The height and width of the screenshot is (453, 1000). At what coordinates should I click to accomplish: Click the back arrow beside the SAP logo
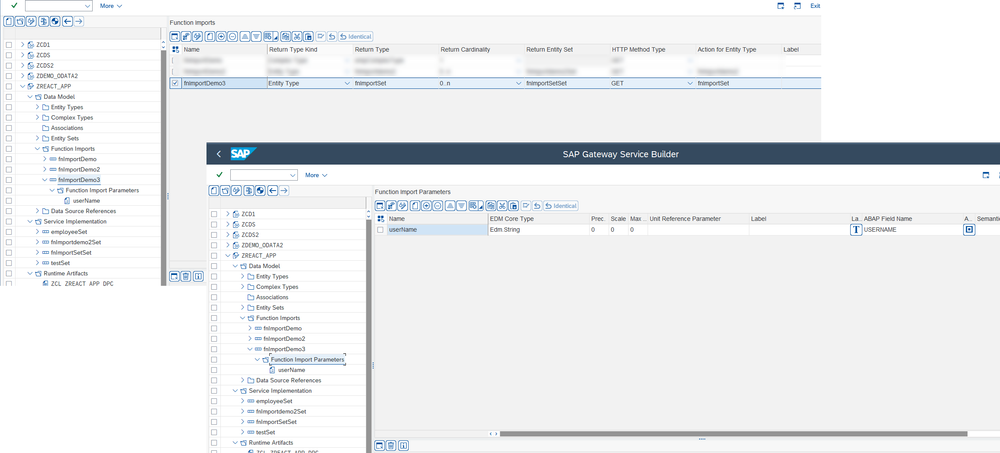coord(218,154)
